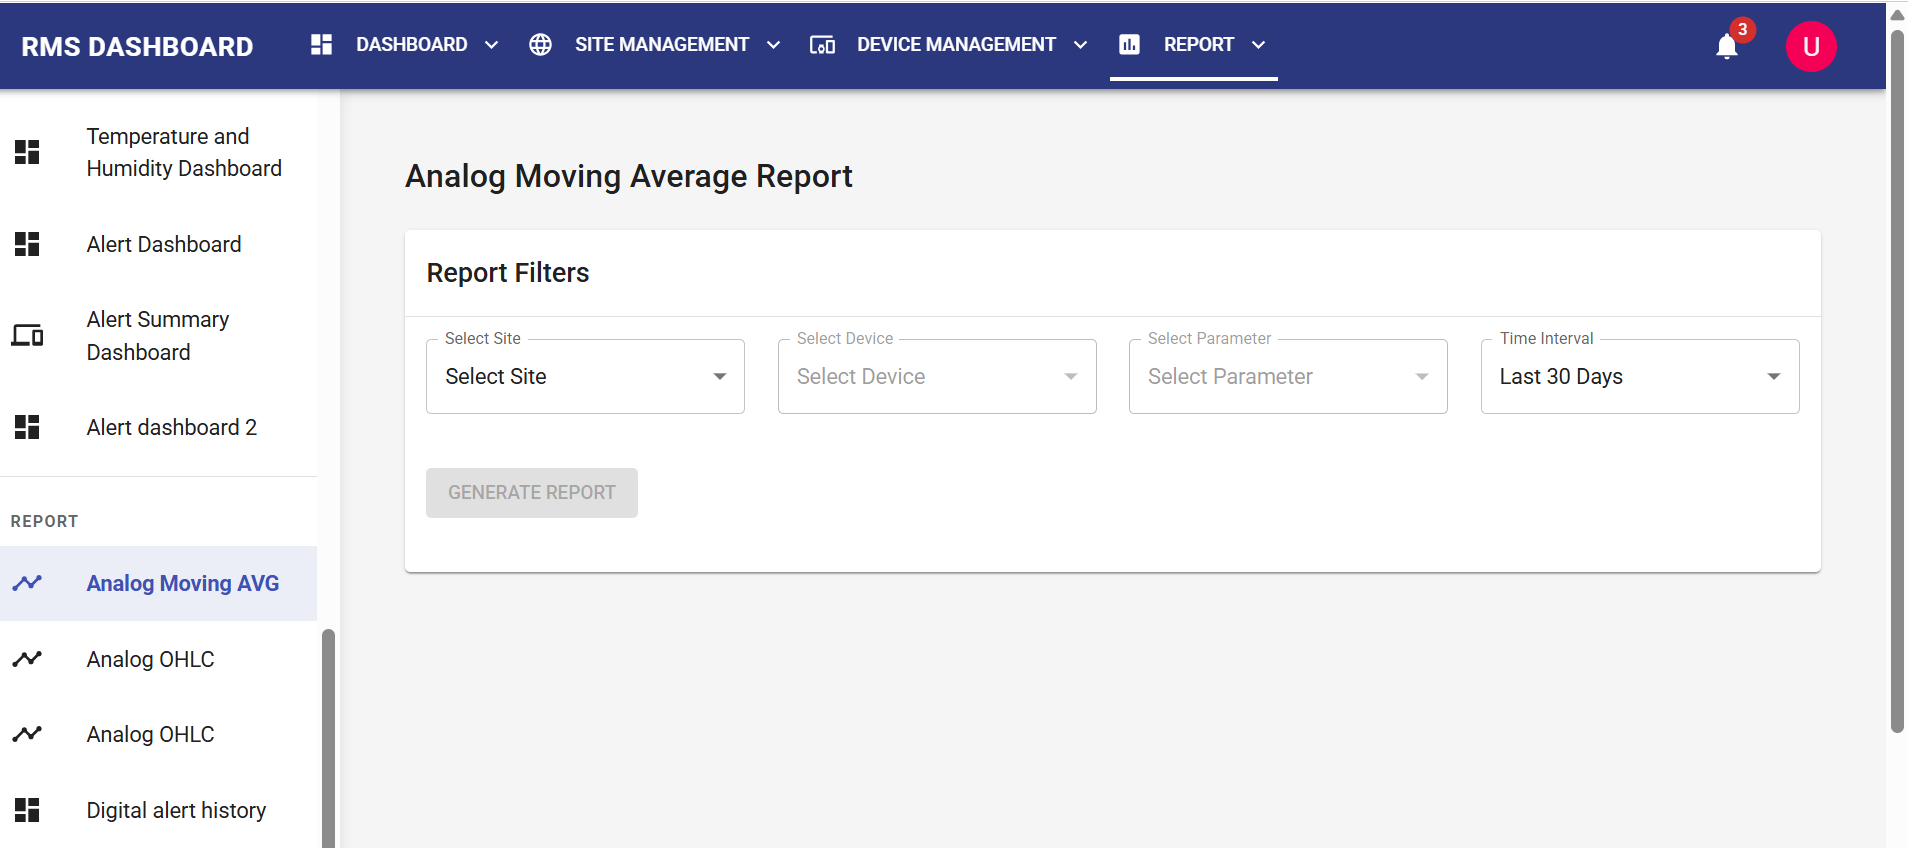Screen dimensions: 1908x848
Task: Open Analog OHLC entry directly below Analog Moving AVG
Action: pos(158,659)
